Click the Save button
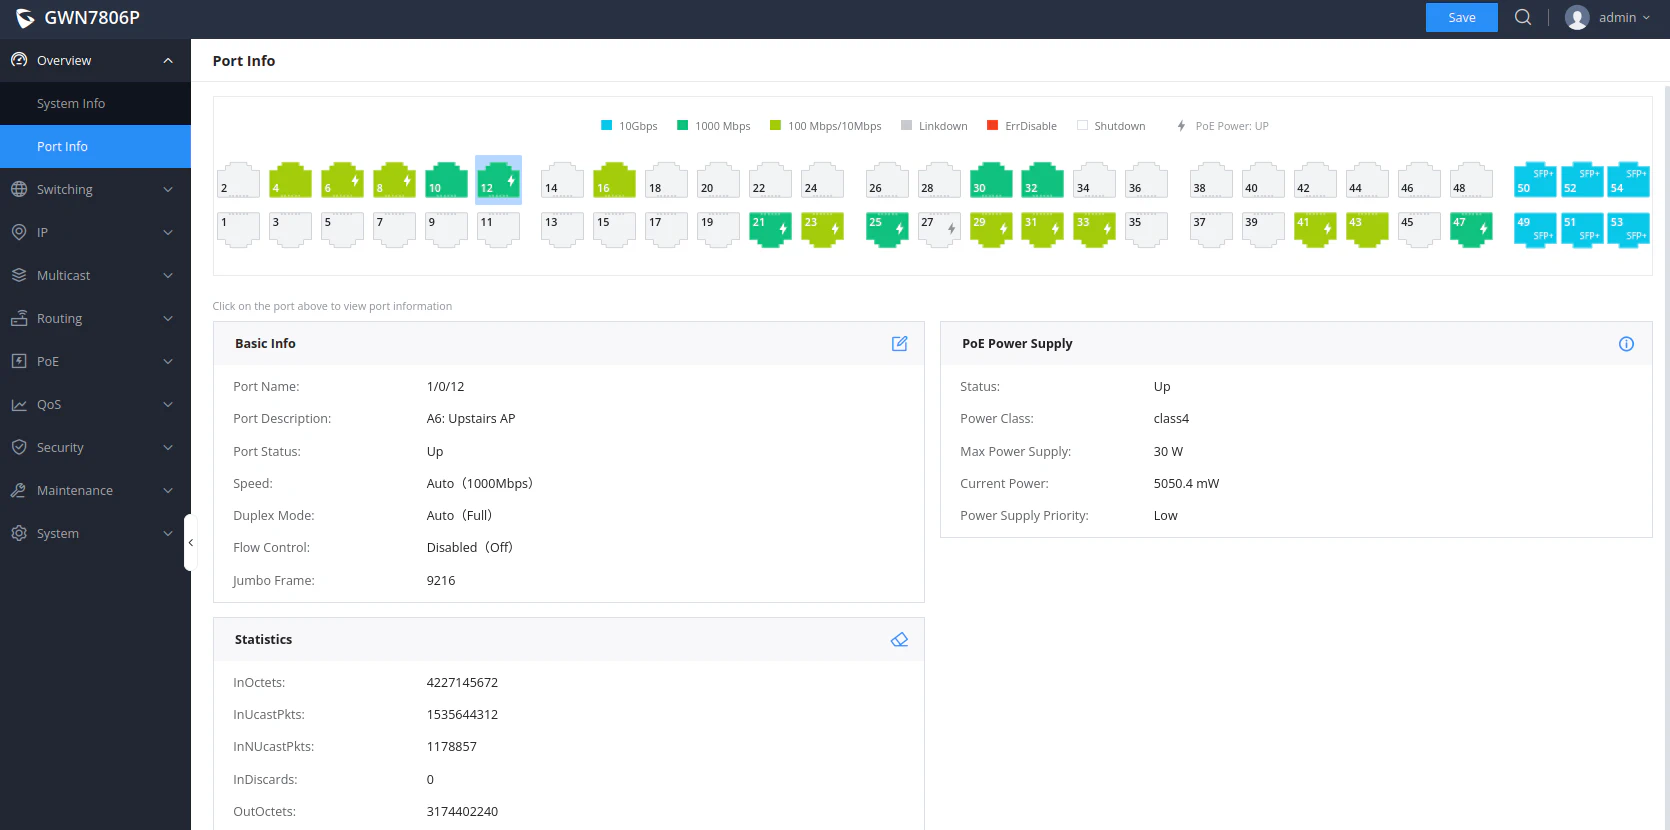 (x=1461, y=17)
